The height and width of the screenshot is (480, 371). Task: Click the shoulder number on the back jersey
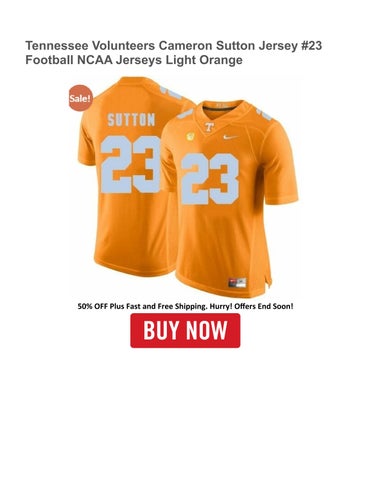tap(170, 92)
